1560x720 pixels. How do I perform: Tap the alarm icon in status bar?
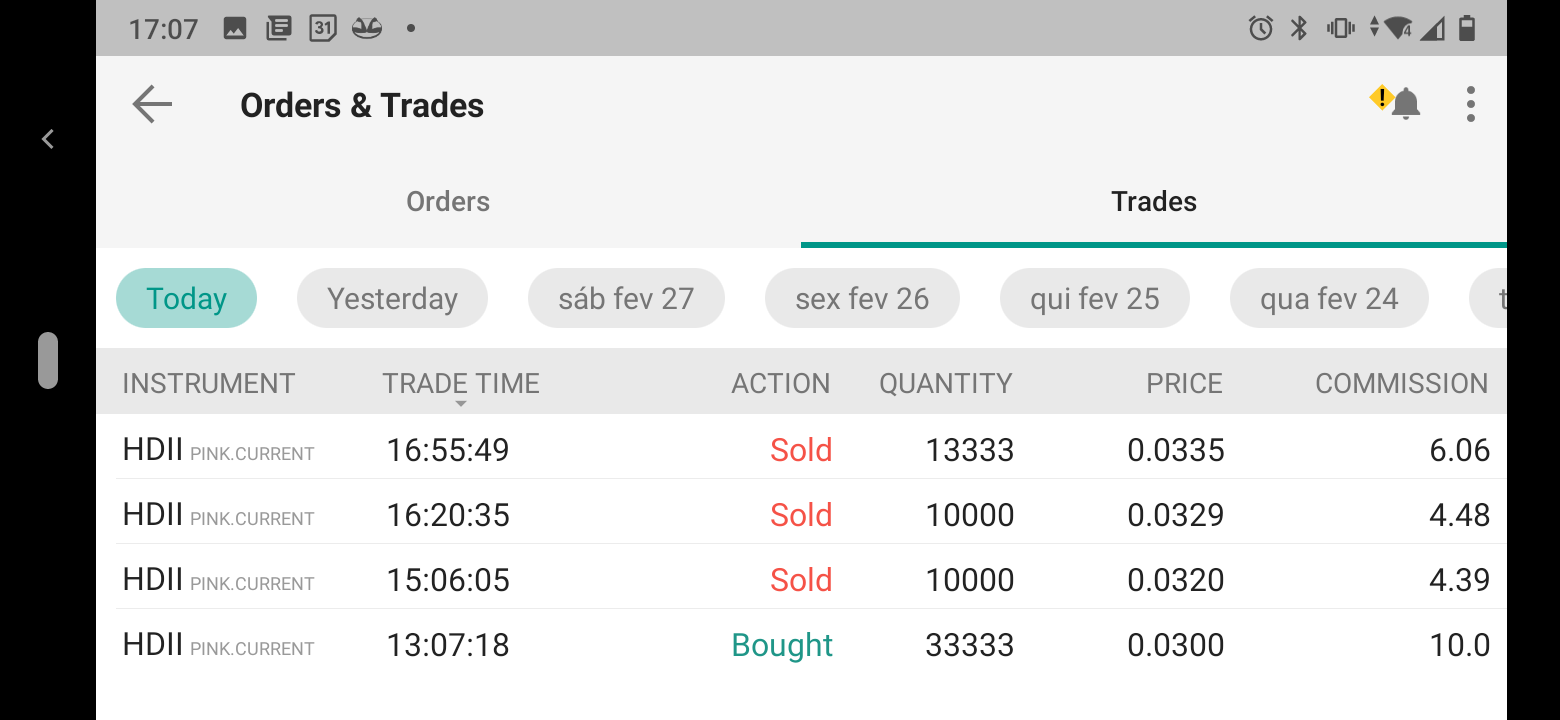click(1260, 28)
